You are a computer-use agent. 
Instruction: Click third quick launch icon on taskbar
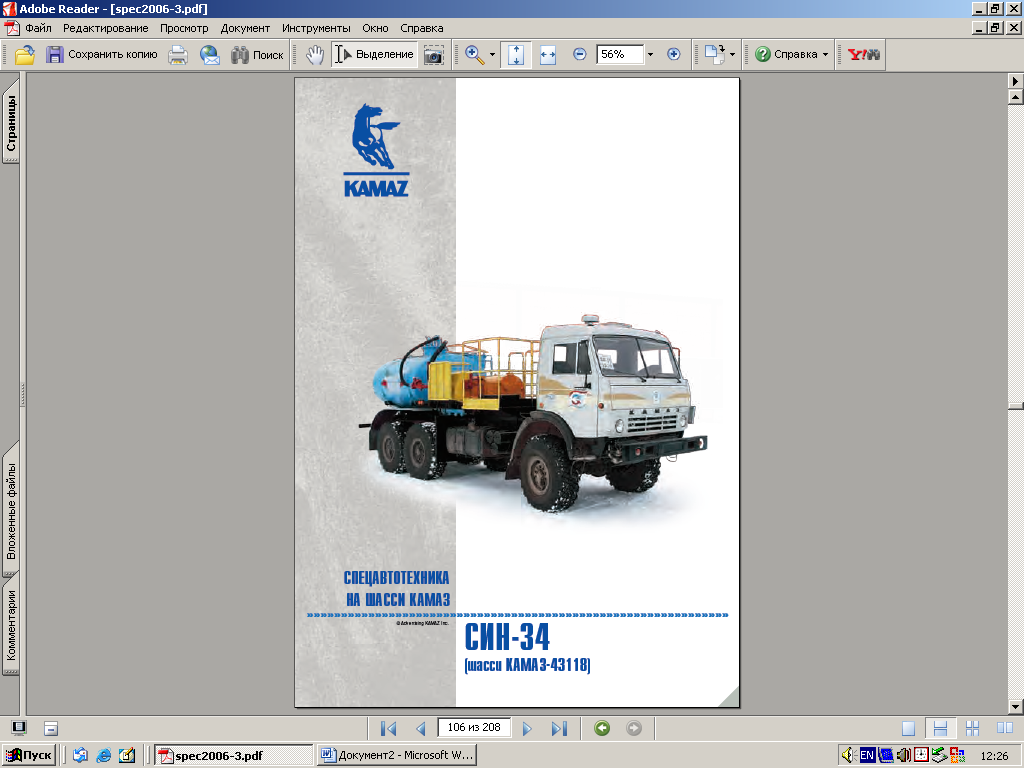(x=127, y=756)
